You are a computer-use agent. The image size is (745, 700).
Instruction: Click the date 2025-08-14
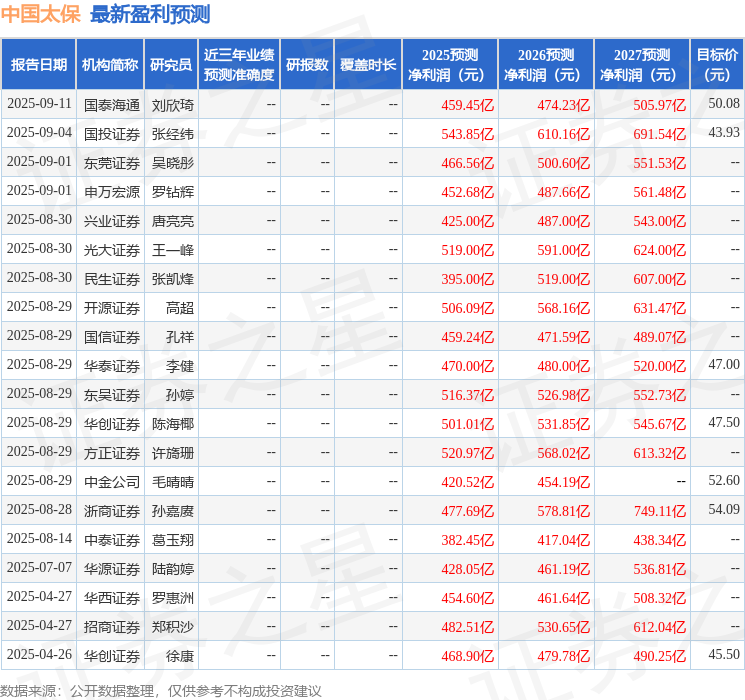tap(39, 538)
